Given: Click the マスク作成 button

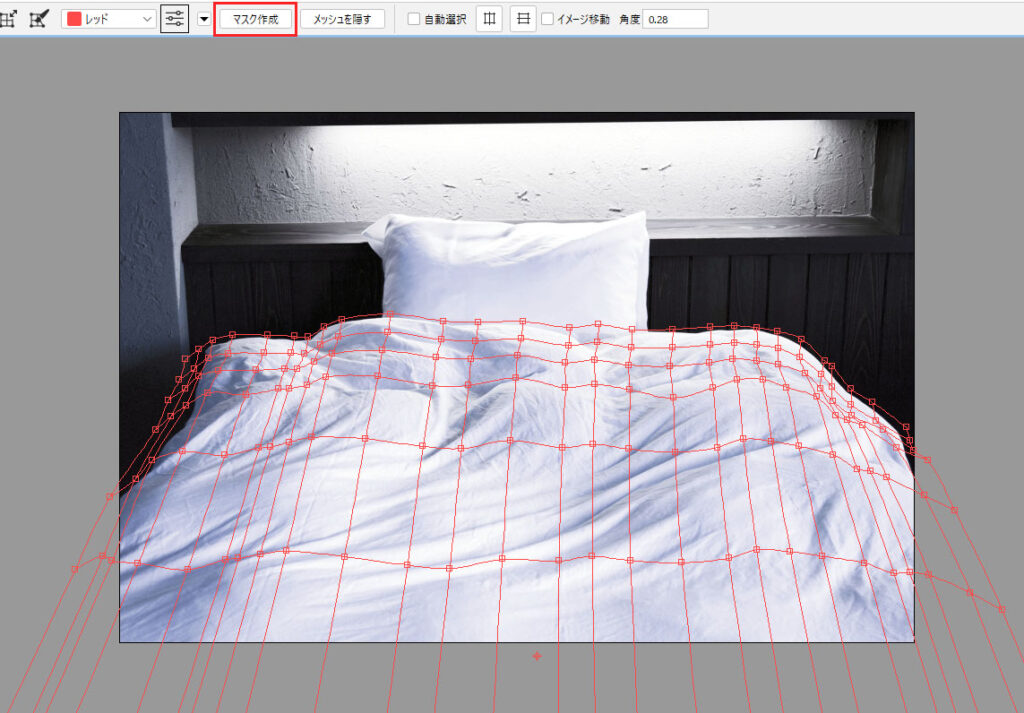Looking at the screenshot, I should click(x=255, y=19).
